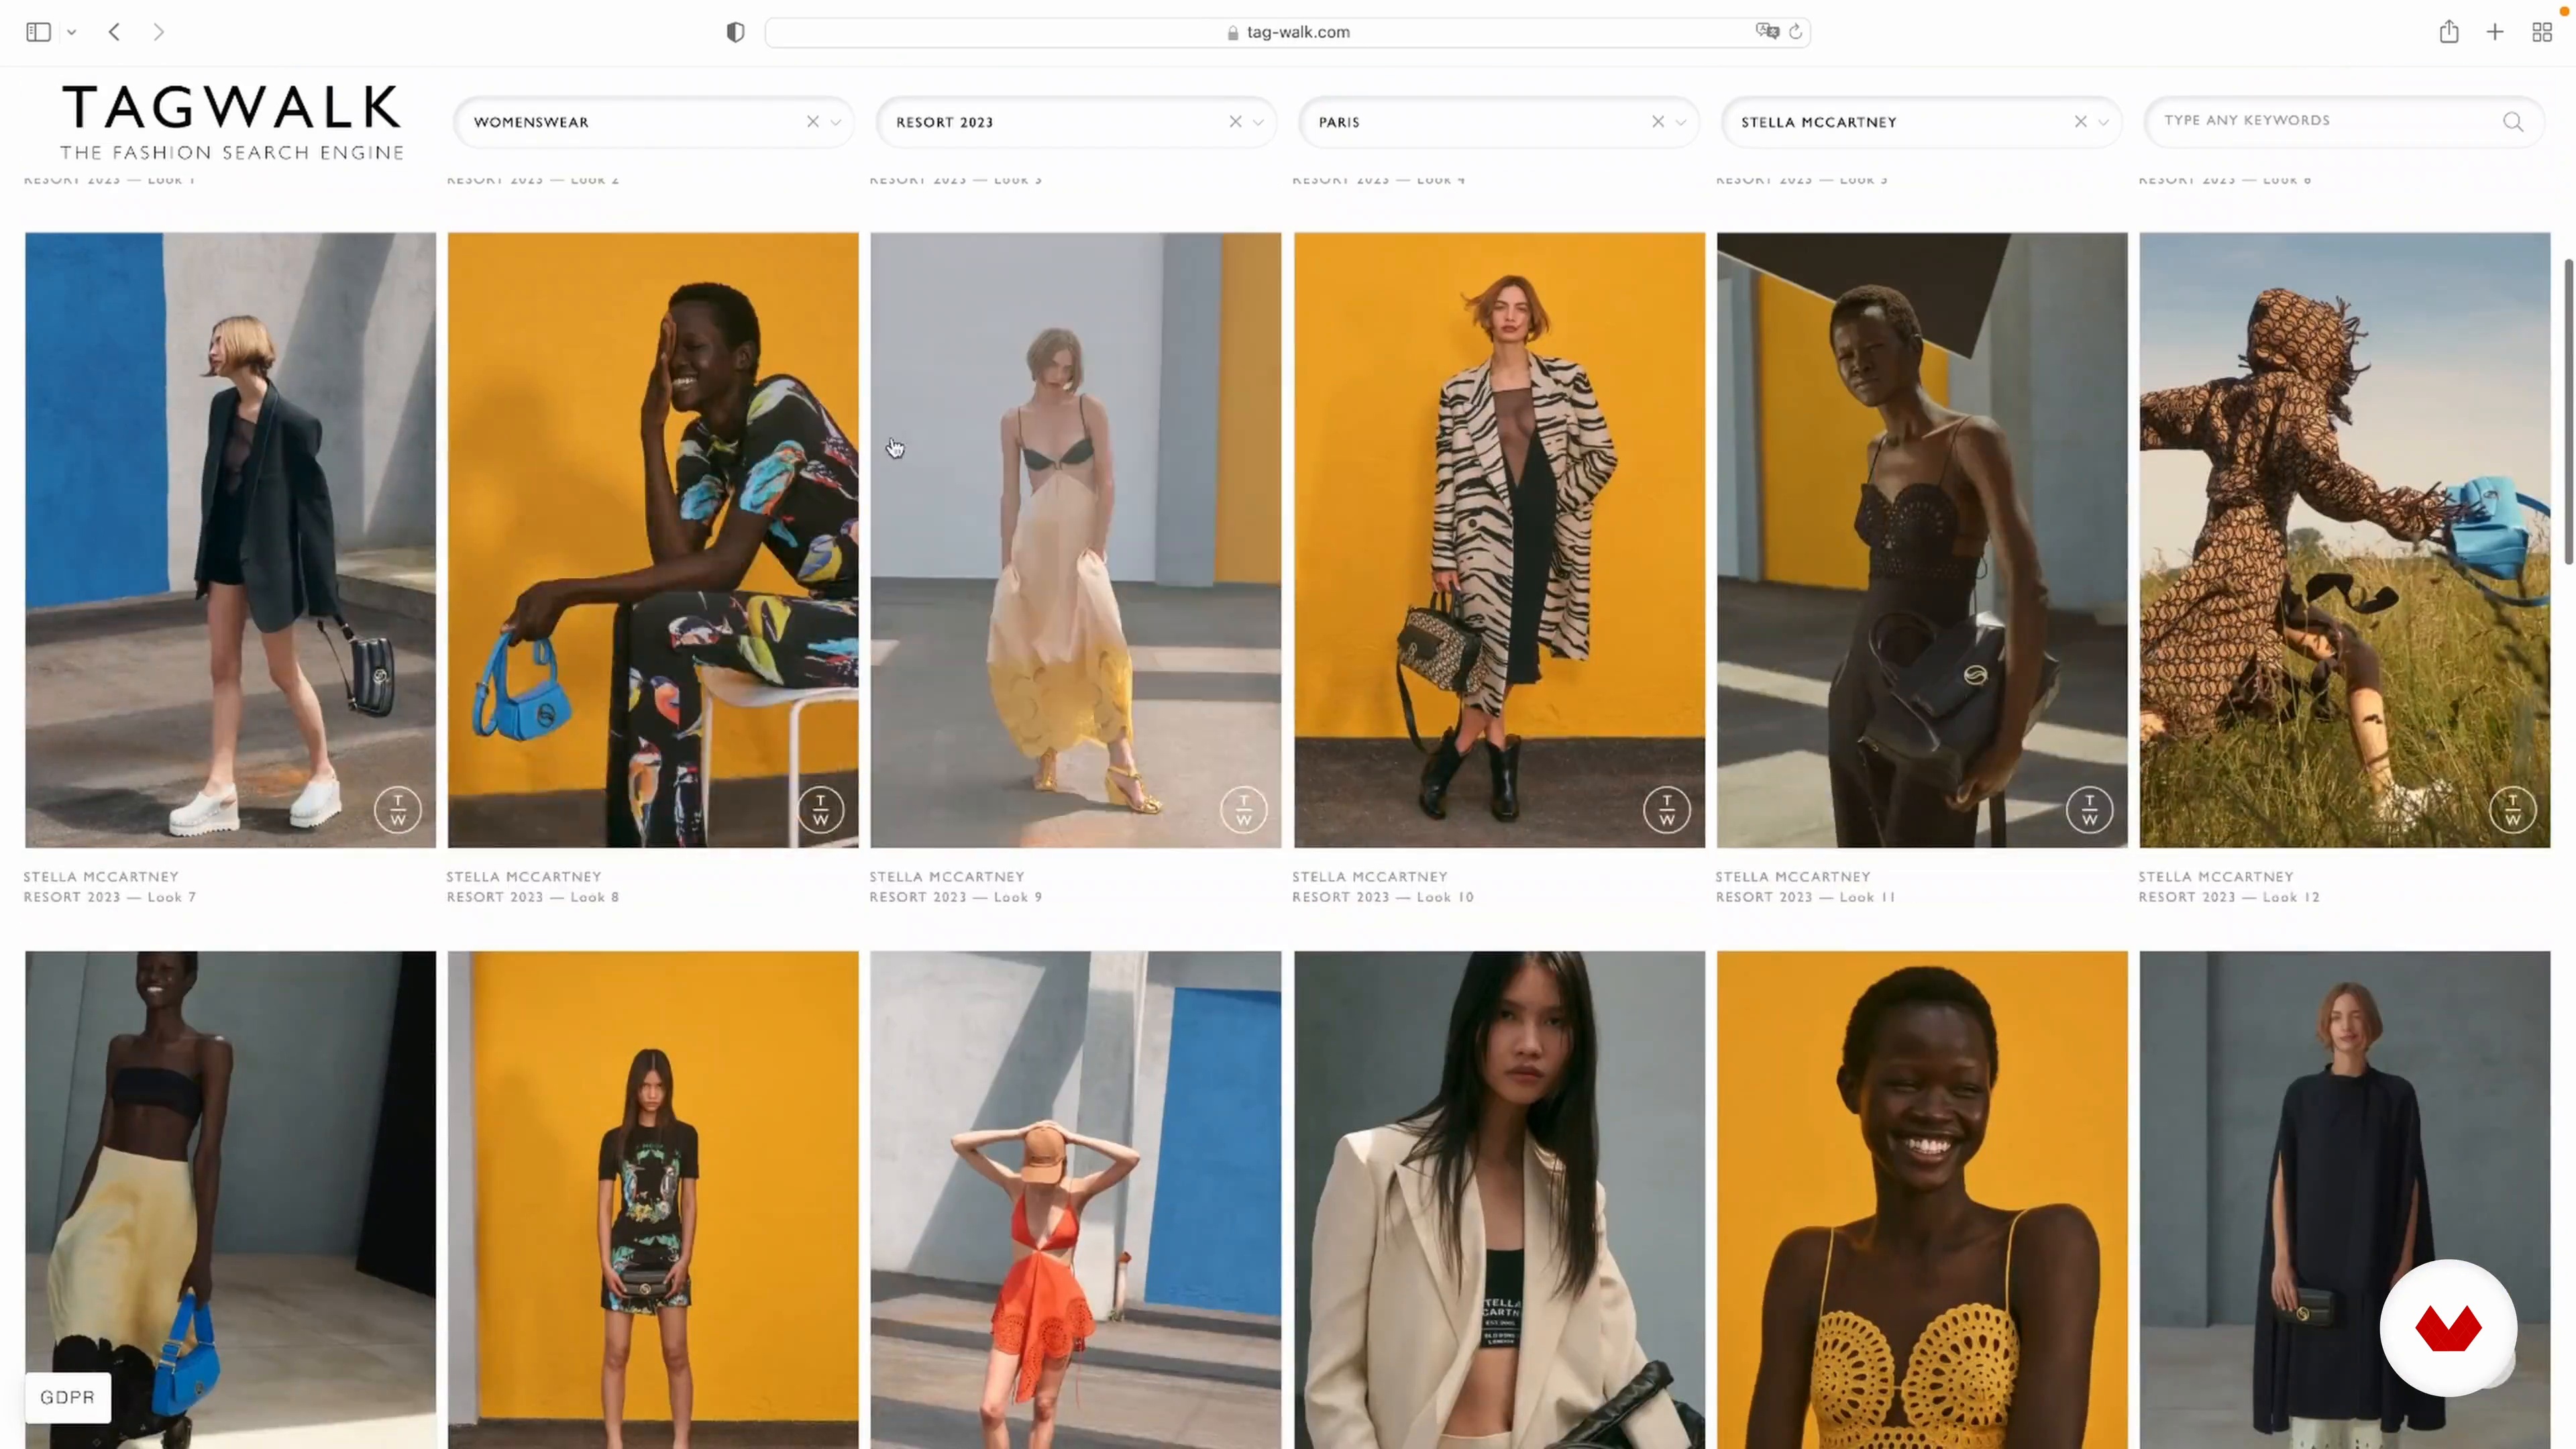This screenshot has height=1449, width=2576.
Task: Show the tab overview grid
Action: tap(2542, 32)
